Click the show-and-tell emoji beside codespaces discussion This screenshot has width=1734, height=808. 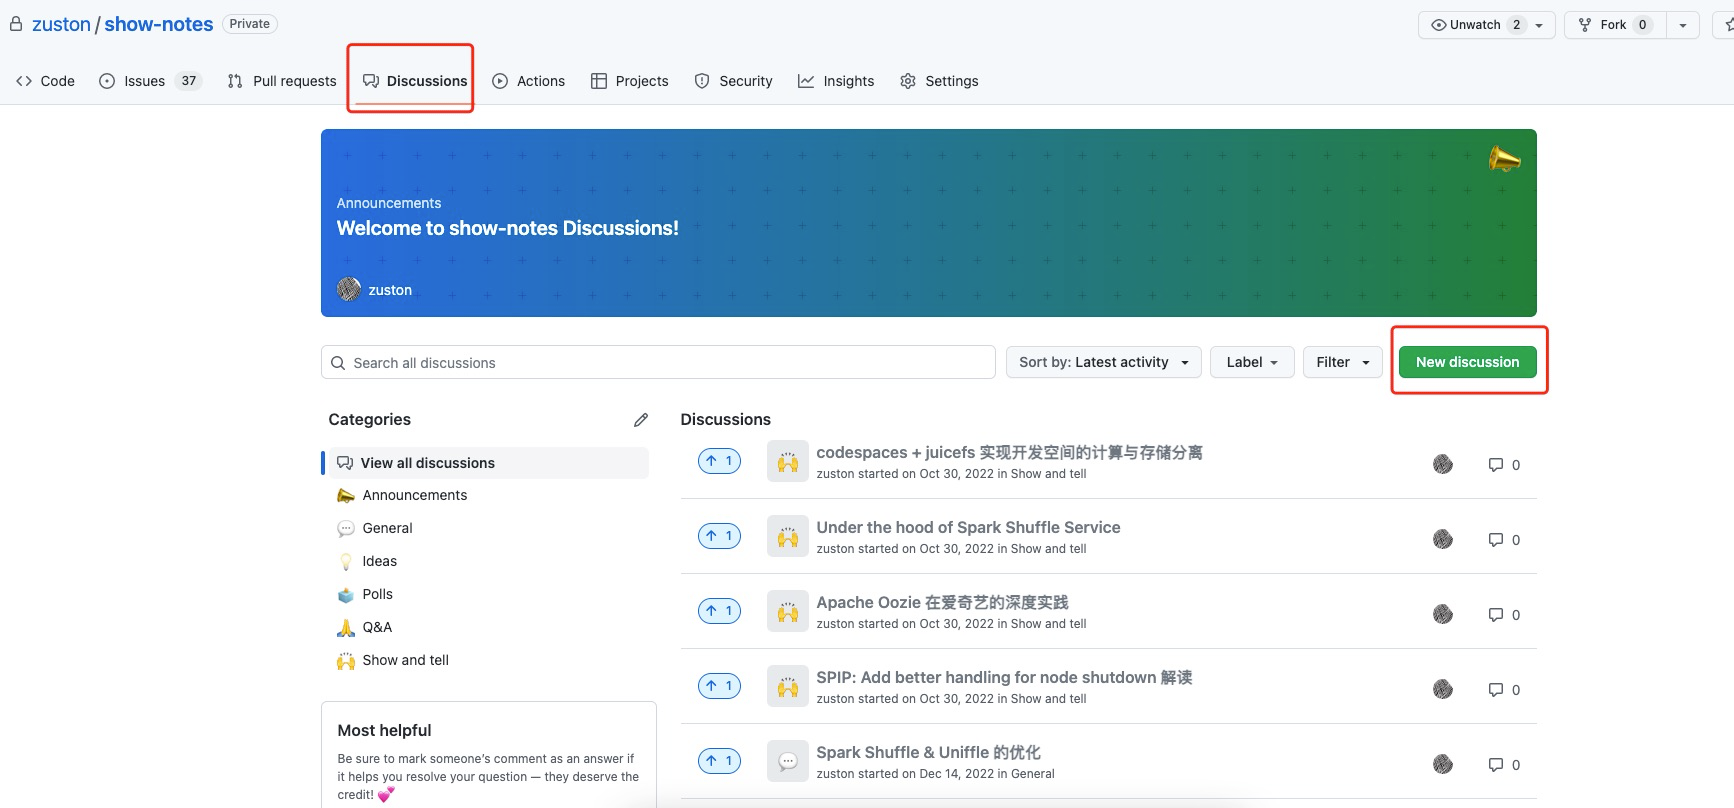(788, 462)
